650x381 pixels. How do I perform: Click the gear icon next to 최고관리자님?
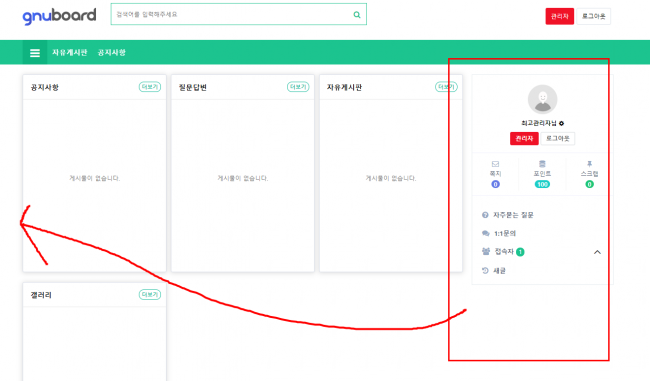point(561,123)
